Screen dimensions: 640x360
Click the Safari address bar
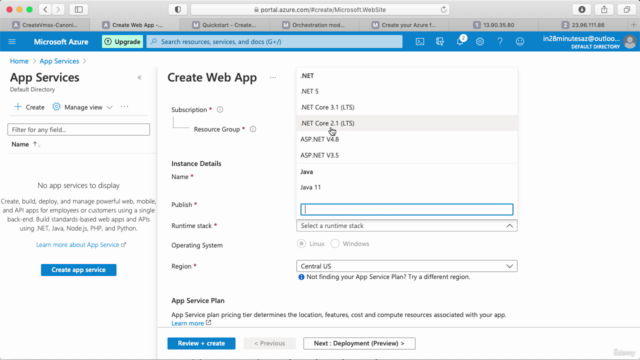320,9
